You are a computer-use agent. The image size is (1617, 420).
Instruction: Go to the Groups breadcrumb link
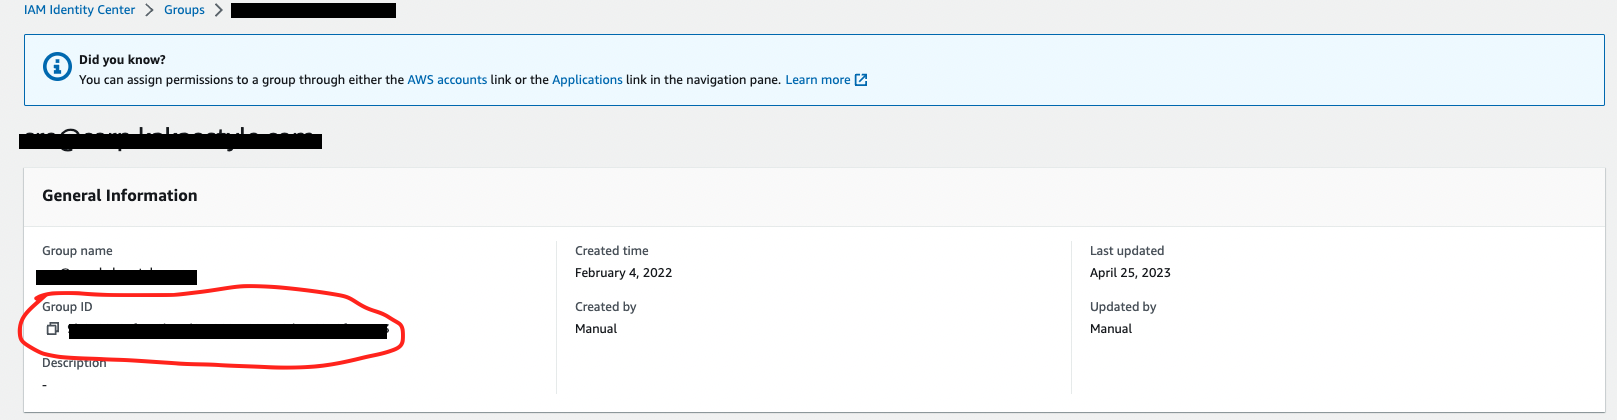[x=184, y=10]
